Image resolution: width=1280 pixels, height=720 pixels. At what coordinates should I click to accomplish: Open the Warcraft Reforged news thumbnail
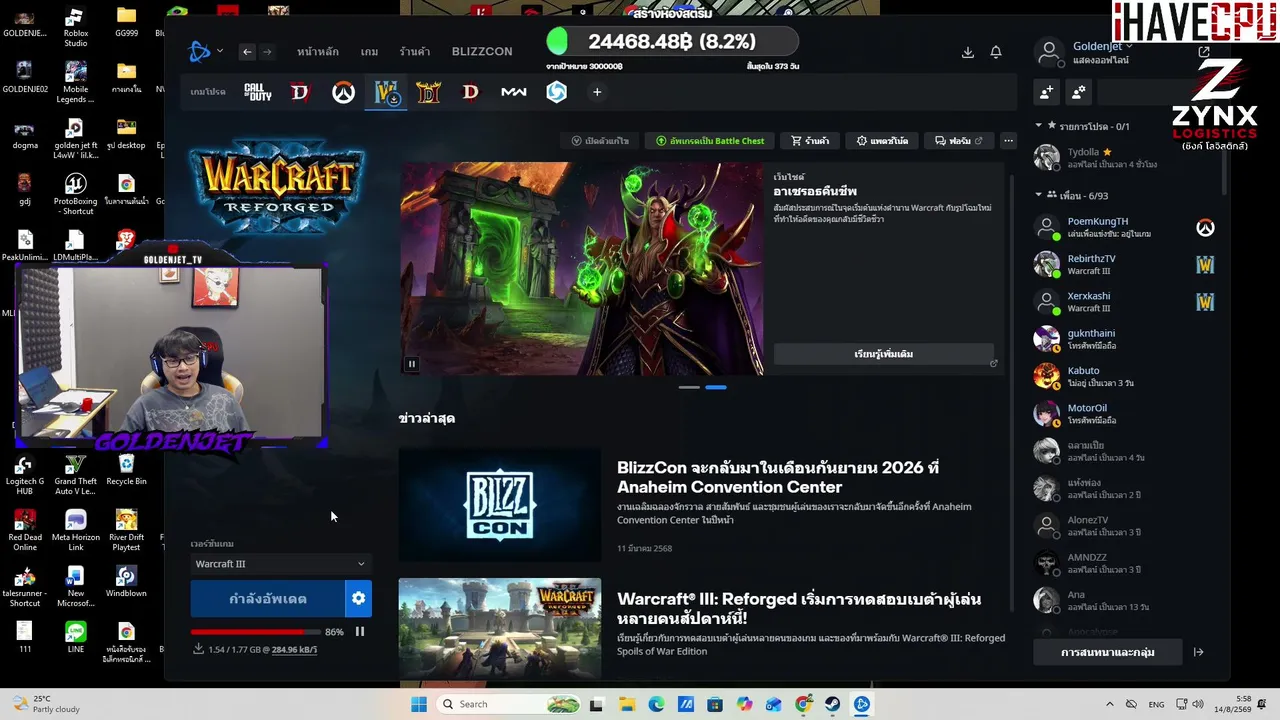500,629
